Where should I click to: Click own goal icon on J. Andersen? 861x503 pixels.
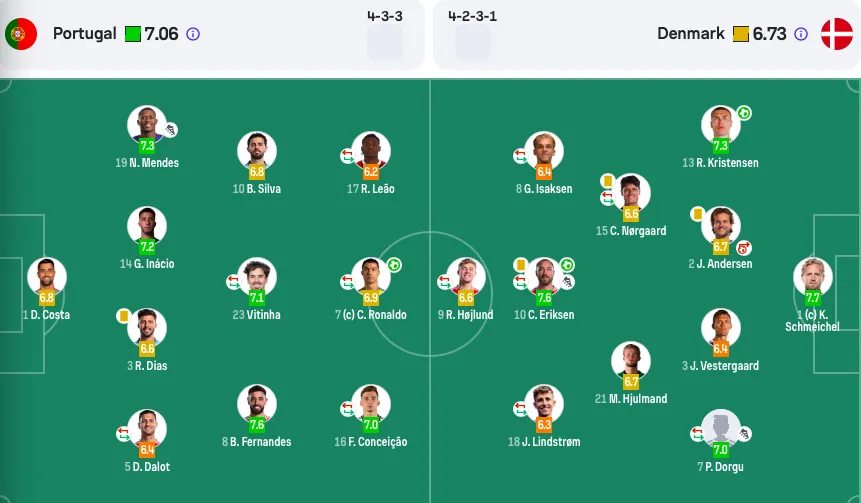pos(743,248)
